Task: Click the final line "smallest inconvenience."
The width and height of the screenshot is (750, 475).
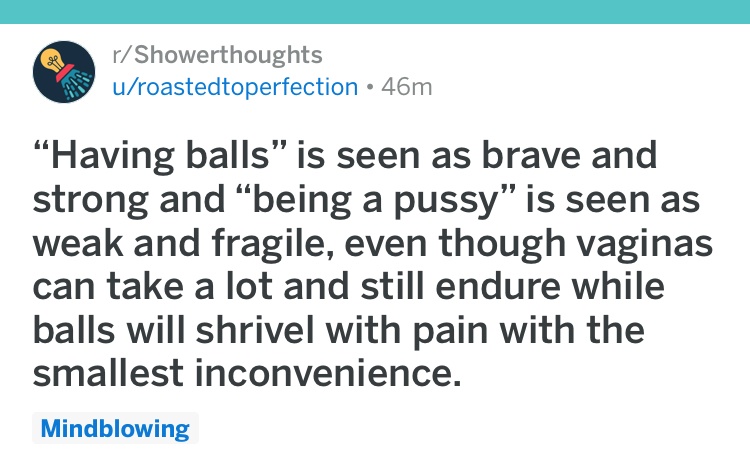Action: coord(247,374)
